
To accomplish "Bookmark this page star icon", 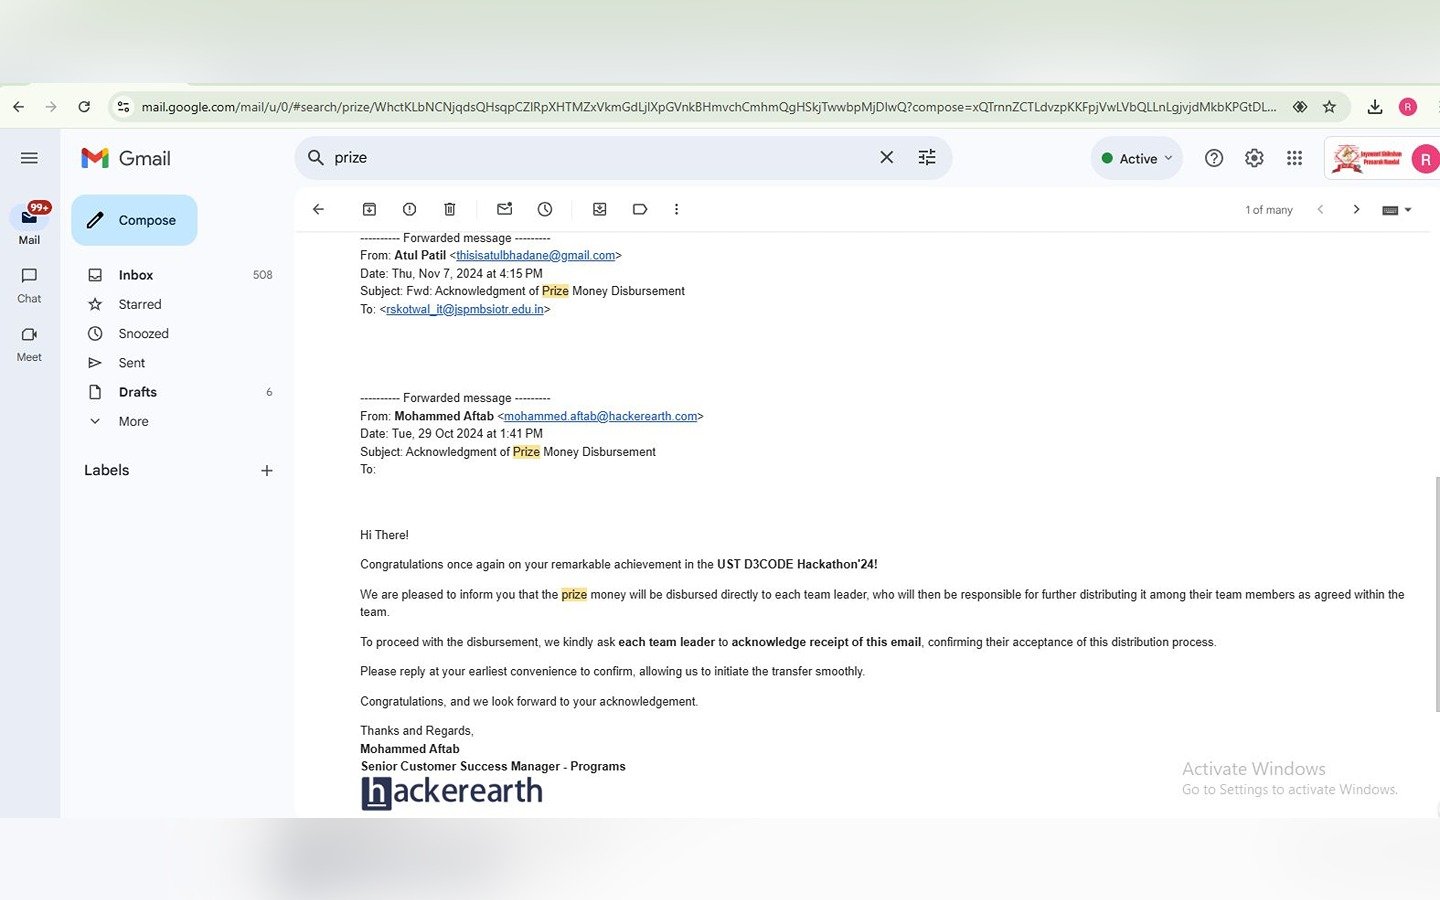I will [1329, 107].
